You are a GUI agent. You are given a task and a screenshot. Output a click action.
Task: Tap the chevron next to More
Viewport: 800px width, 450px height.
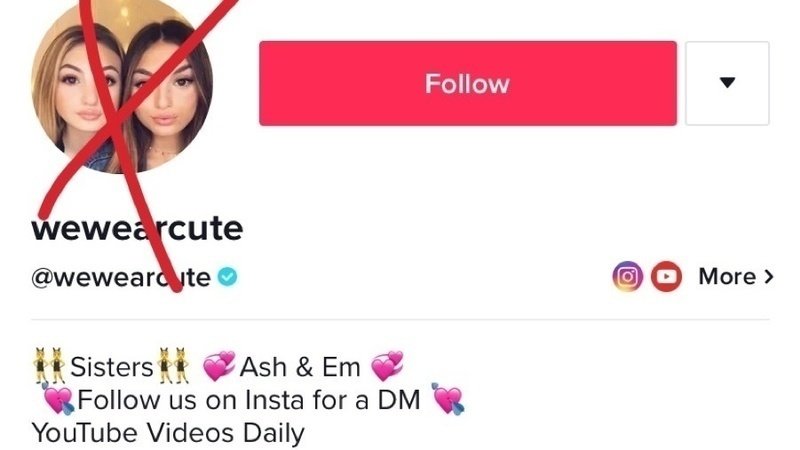pos(768,277)
